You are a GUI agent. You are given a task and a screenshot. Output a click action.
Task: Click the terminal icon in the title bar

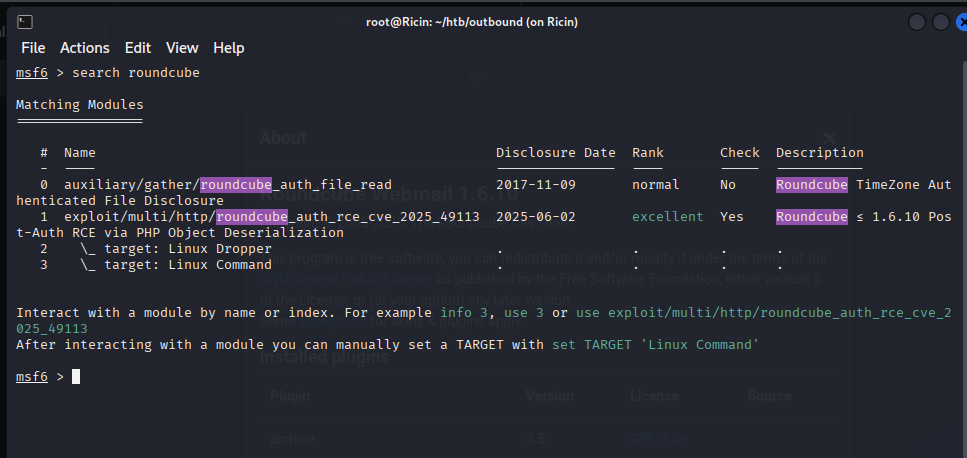pos(25,22)
